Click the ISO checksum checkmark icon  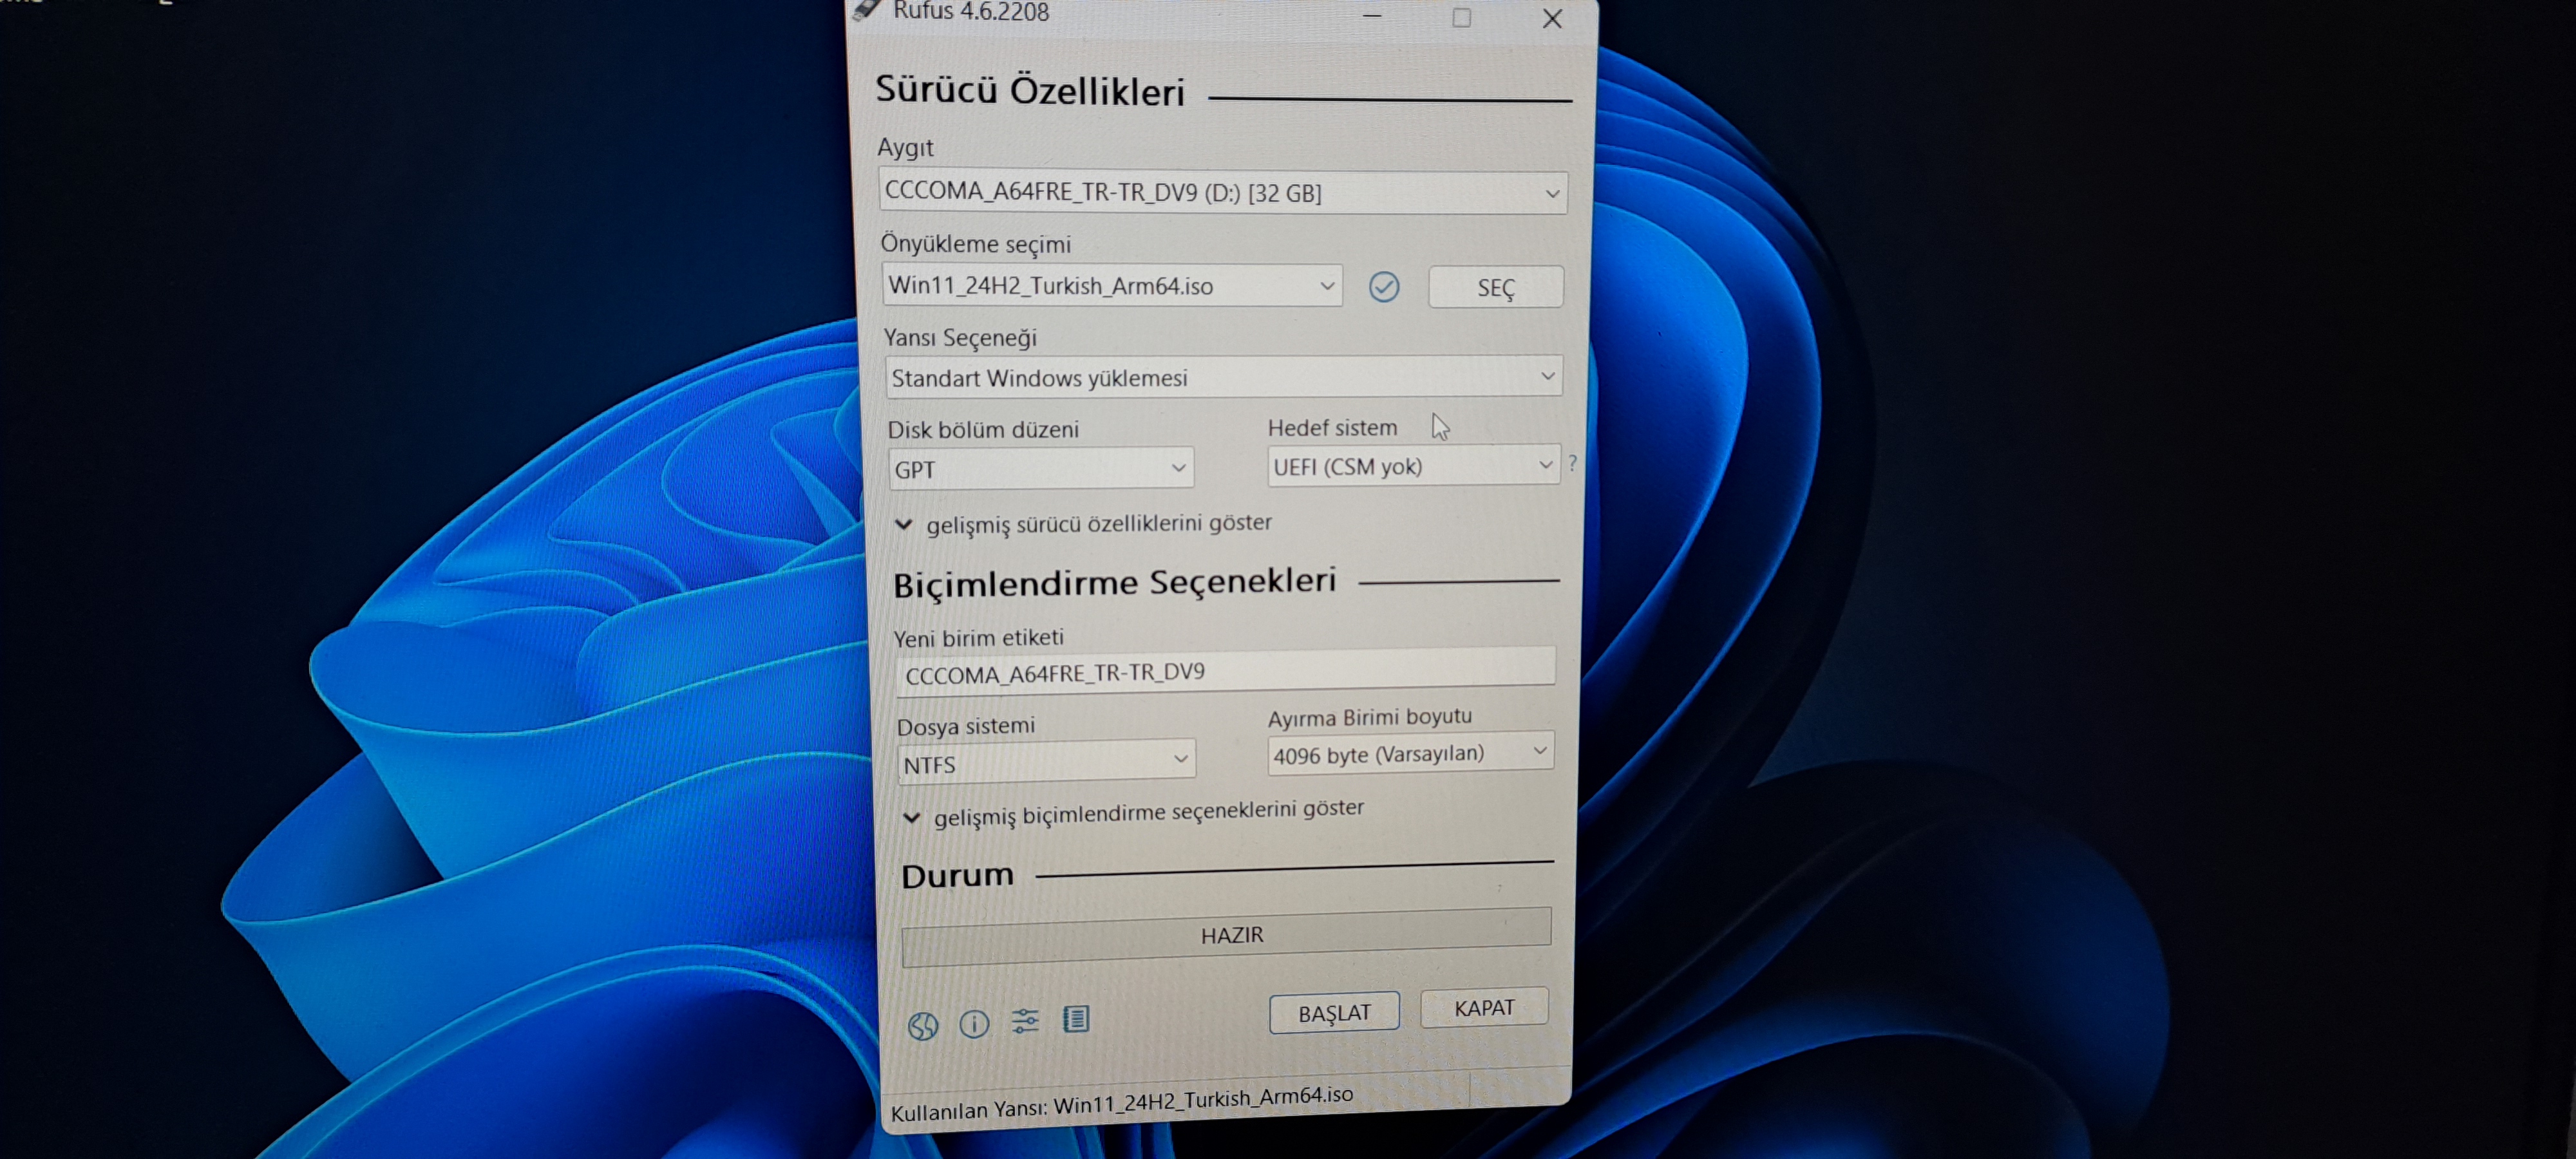click(1384, 287)
